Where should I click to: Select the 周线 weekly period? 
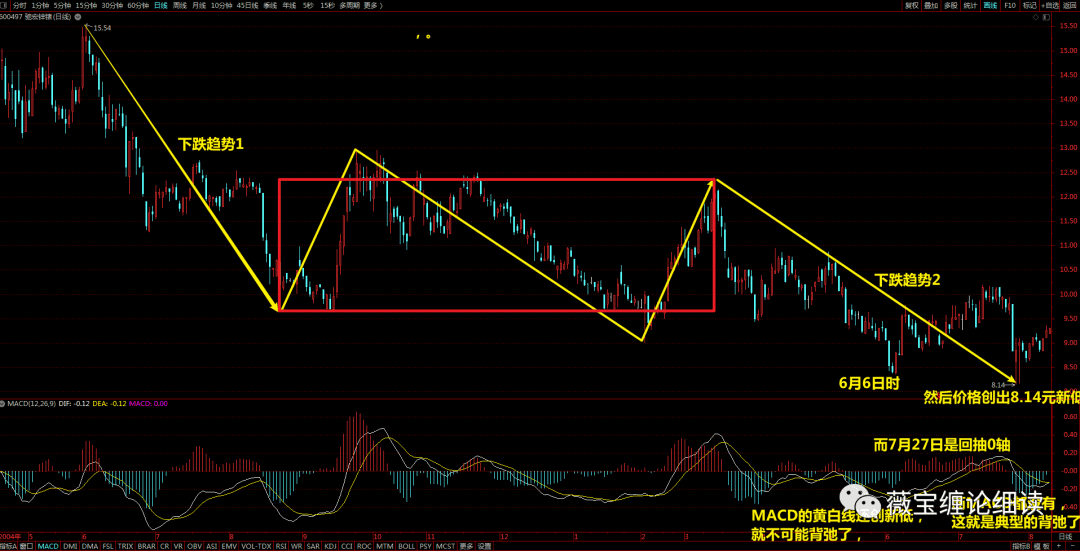(180, 6)
